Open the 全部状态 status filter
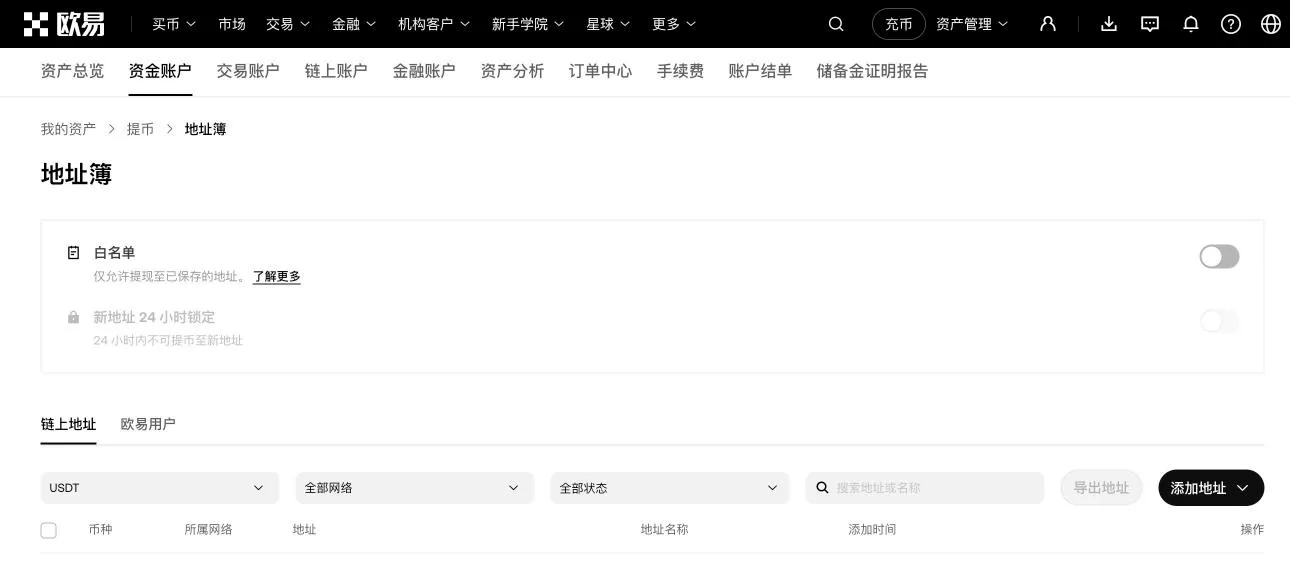This screenshot has width=1290, height=570. tap(670, 488)
